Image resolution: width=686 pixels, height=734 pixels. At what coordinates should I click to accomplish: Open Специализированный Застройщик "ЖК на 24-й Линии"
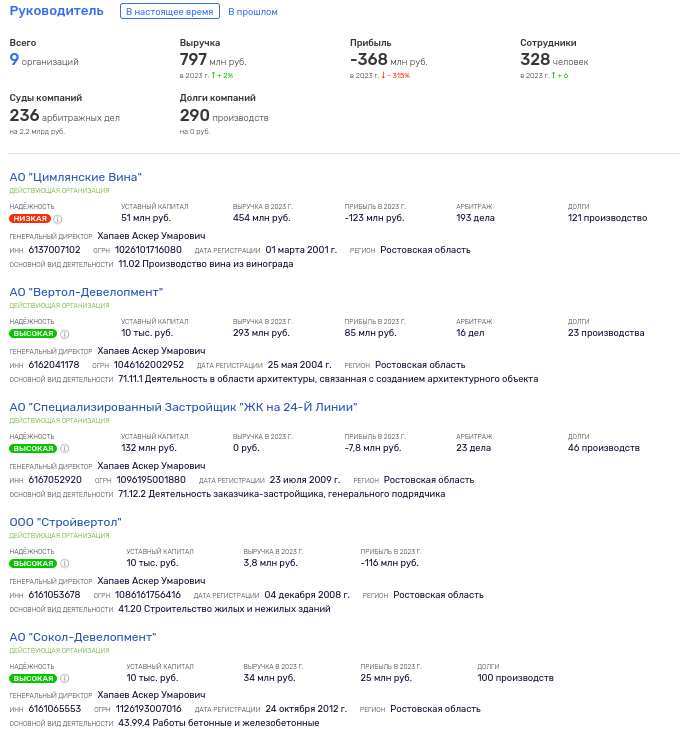(x=183, y=407)
